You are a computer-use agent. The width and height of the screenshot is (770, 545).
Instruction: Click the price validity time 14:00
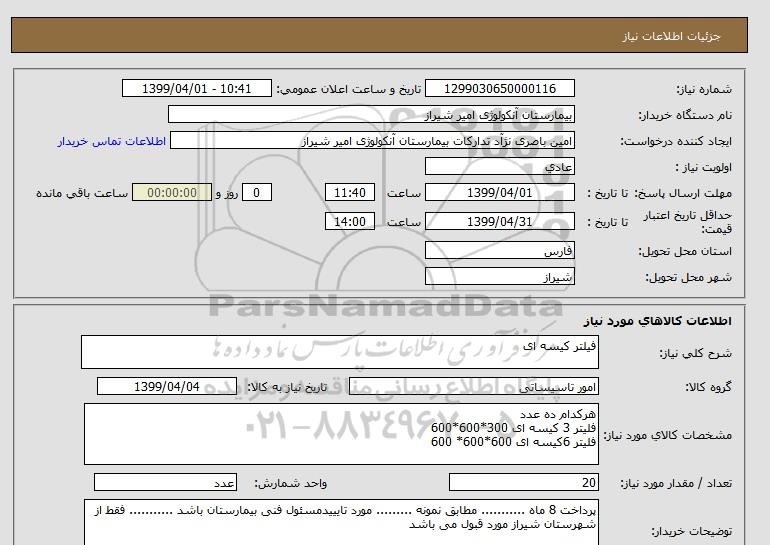coord(350,222)
